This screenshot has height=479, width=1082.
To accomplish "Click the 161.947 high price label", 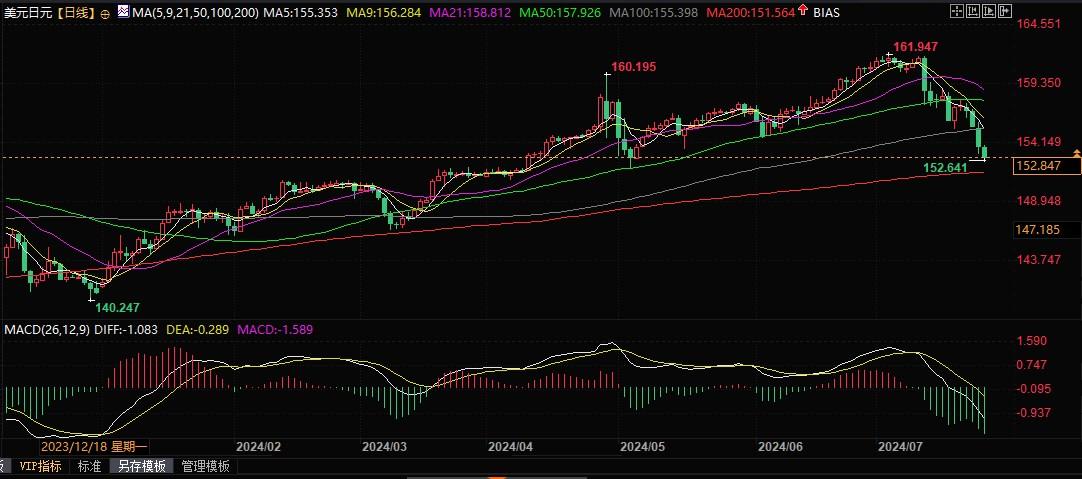I will [x=915, y=47].
